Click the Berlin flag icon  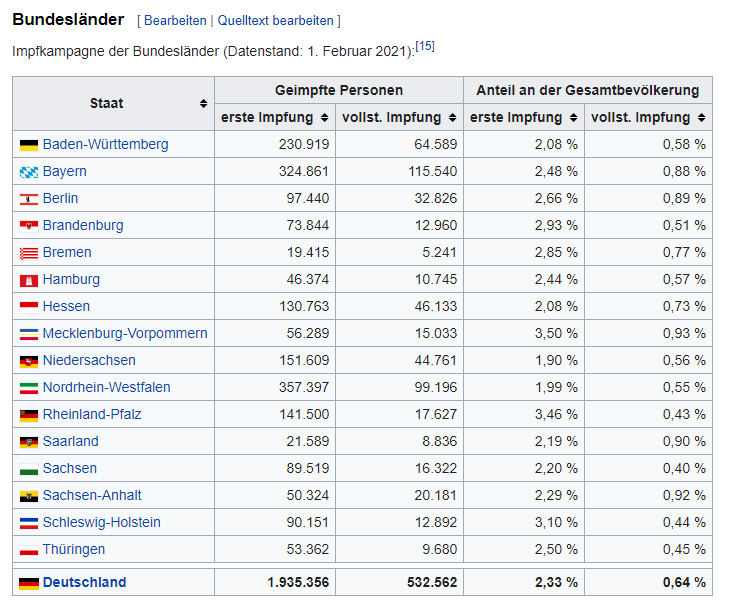pos(28,199)
